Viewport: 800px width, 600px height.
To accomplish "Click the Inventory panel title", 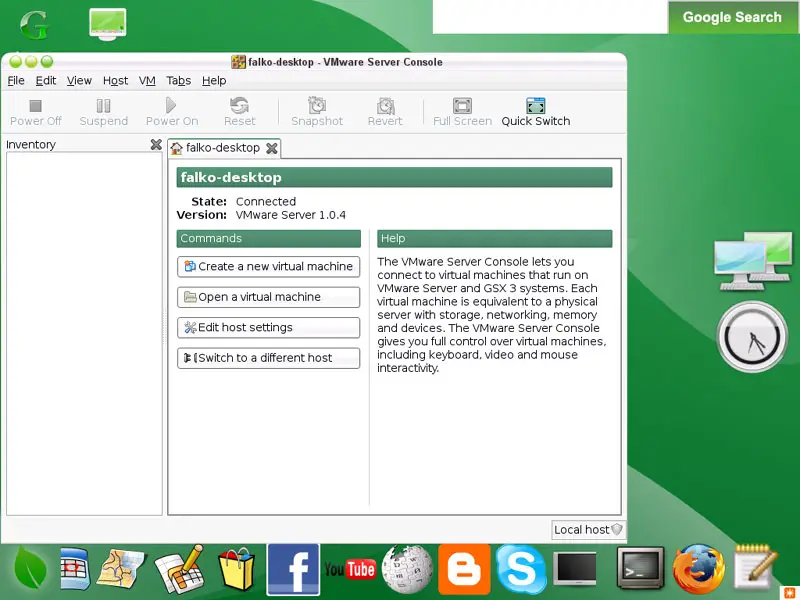I will pos(31,145).
